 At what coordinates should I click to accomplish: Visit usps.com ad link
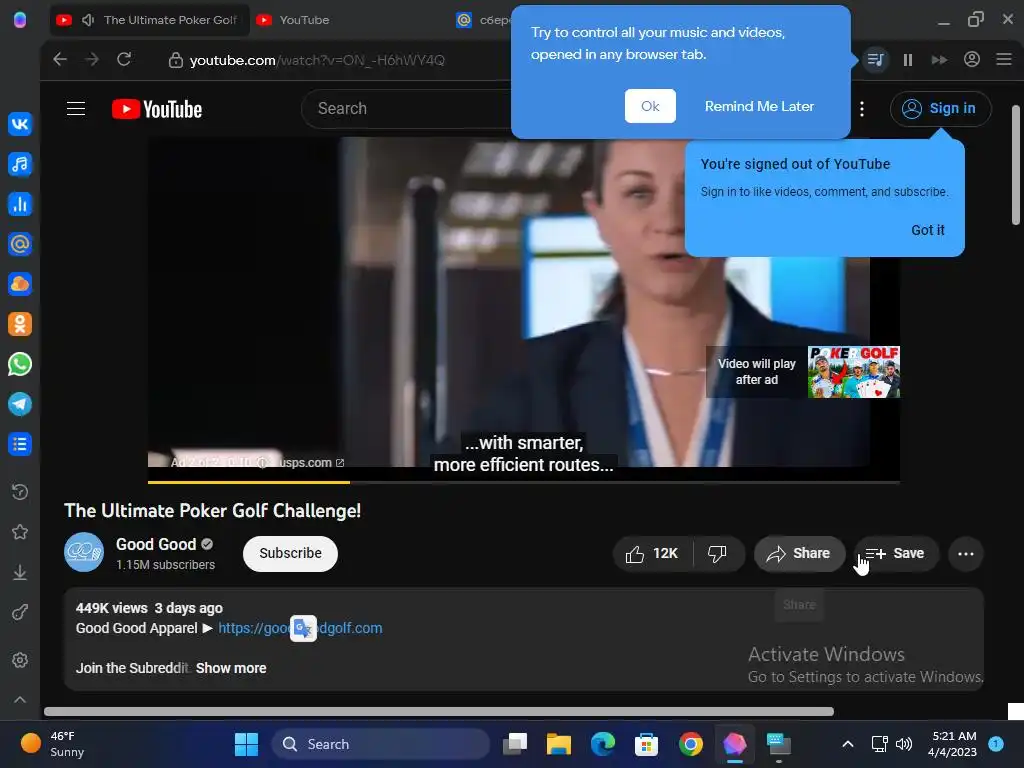[311, 462]
